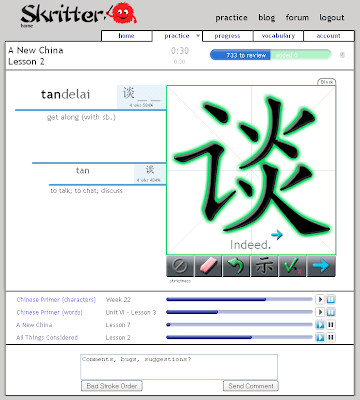Click the strictness label under toolbar
This screenshot has height=400, width=360.
180,281
